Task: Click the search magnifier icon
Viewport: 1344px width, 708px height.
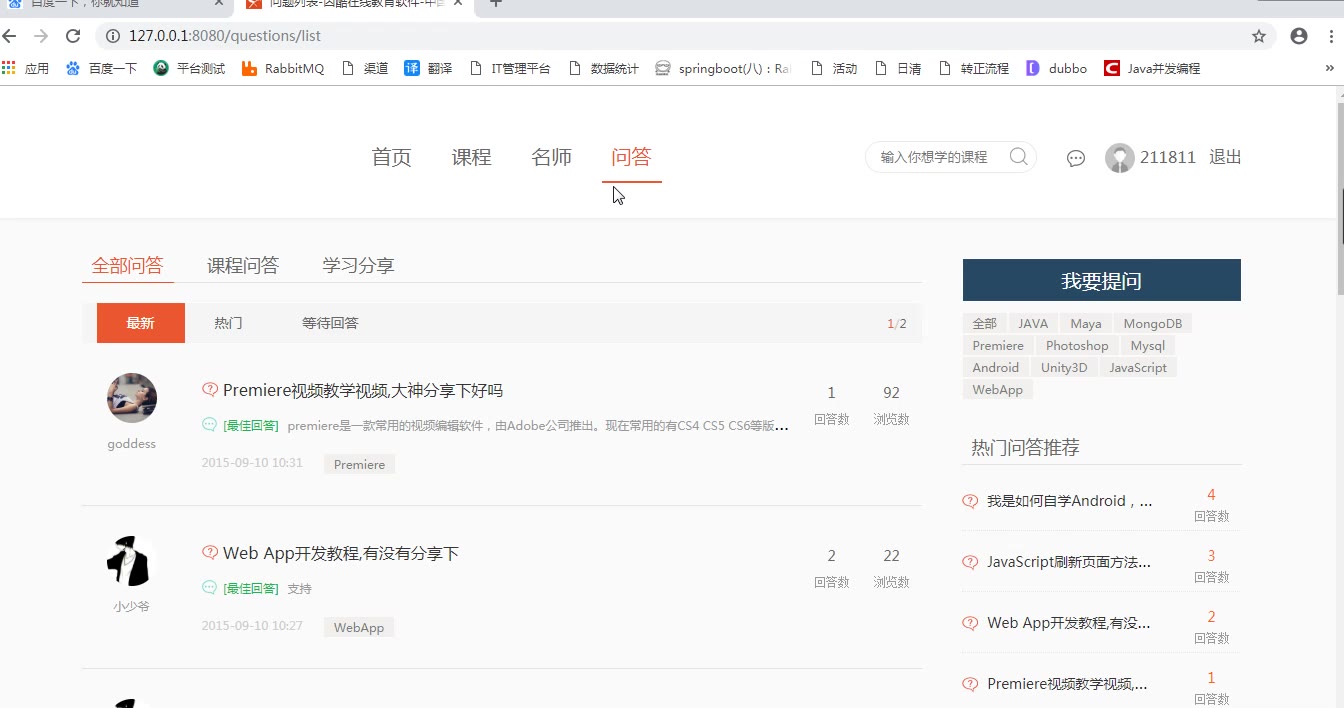Action: point(1018,156)
